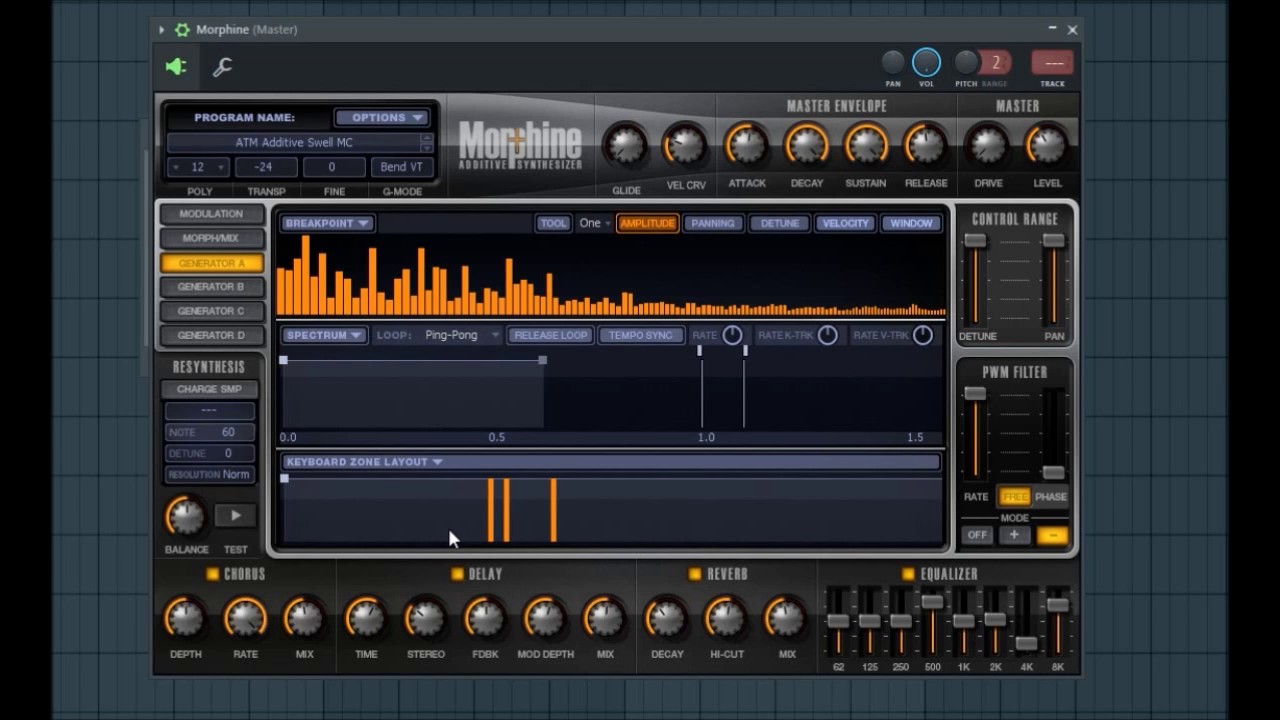Click the Master Drive knob

[x=988, y=145]
